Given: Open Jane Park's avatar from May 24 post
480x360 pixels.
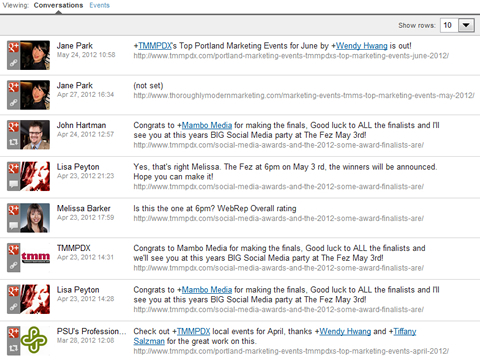Looking at the screenshot, I should coord(35,55).
